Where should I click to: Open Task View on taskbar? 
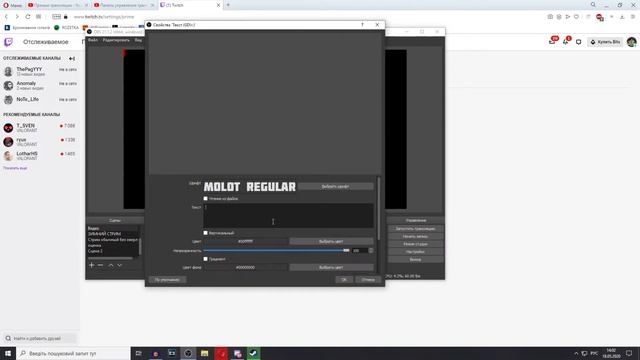click(x=138, y=353)
